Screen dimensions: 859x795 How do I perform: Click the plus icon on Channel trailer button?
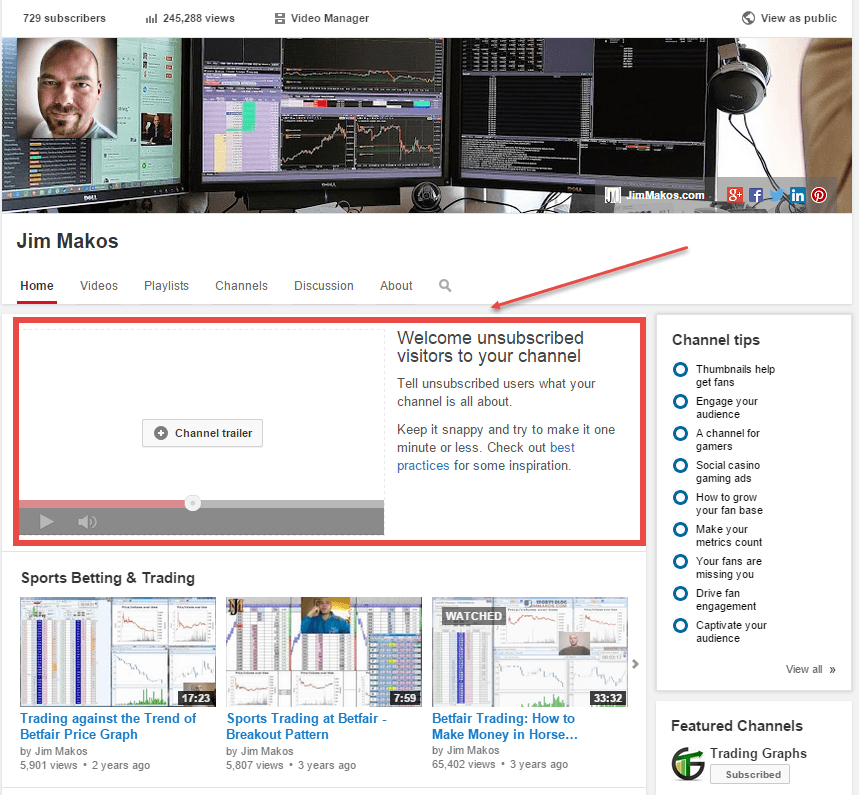click(x=161, y=433)
